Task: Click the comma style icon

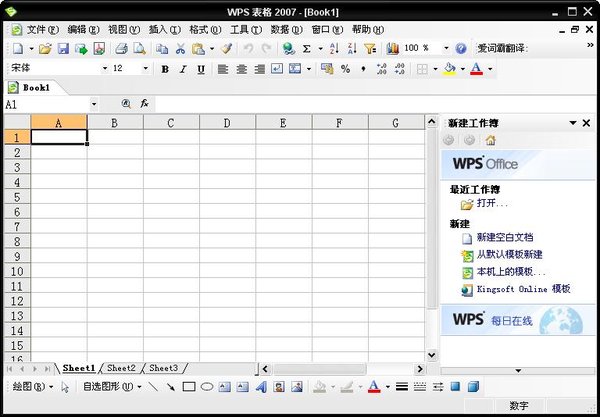Action: (364, 69)
